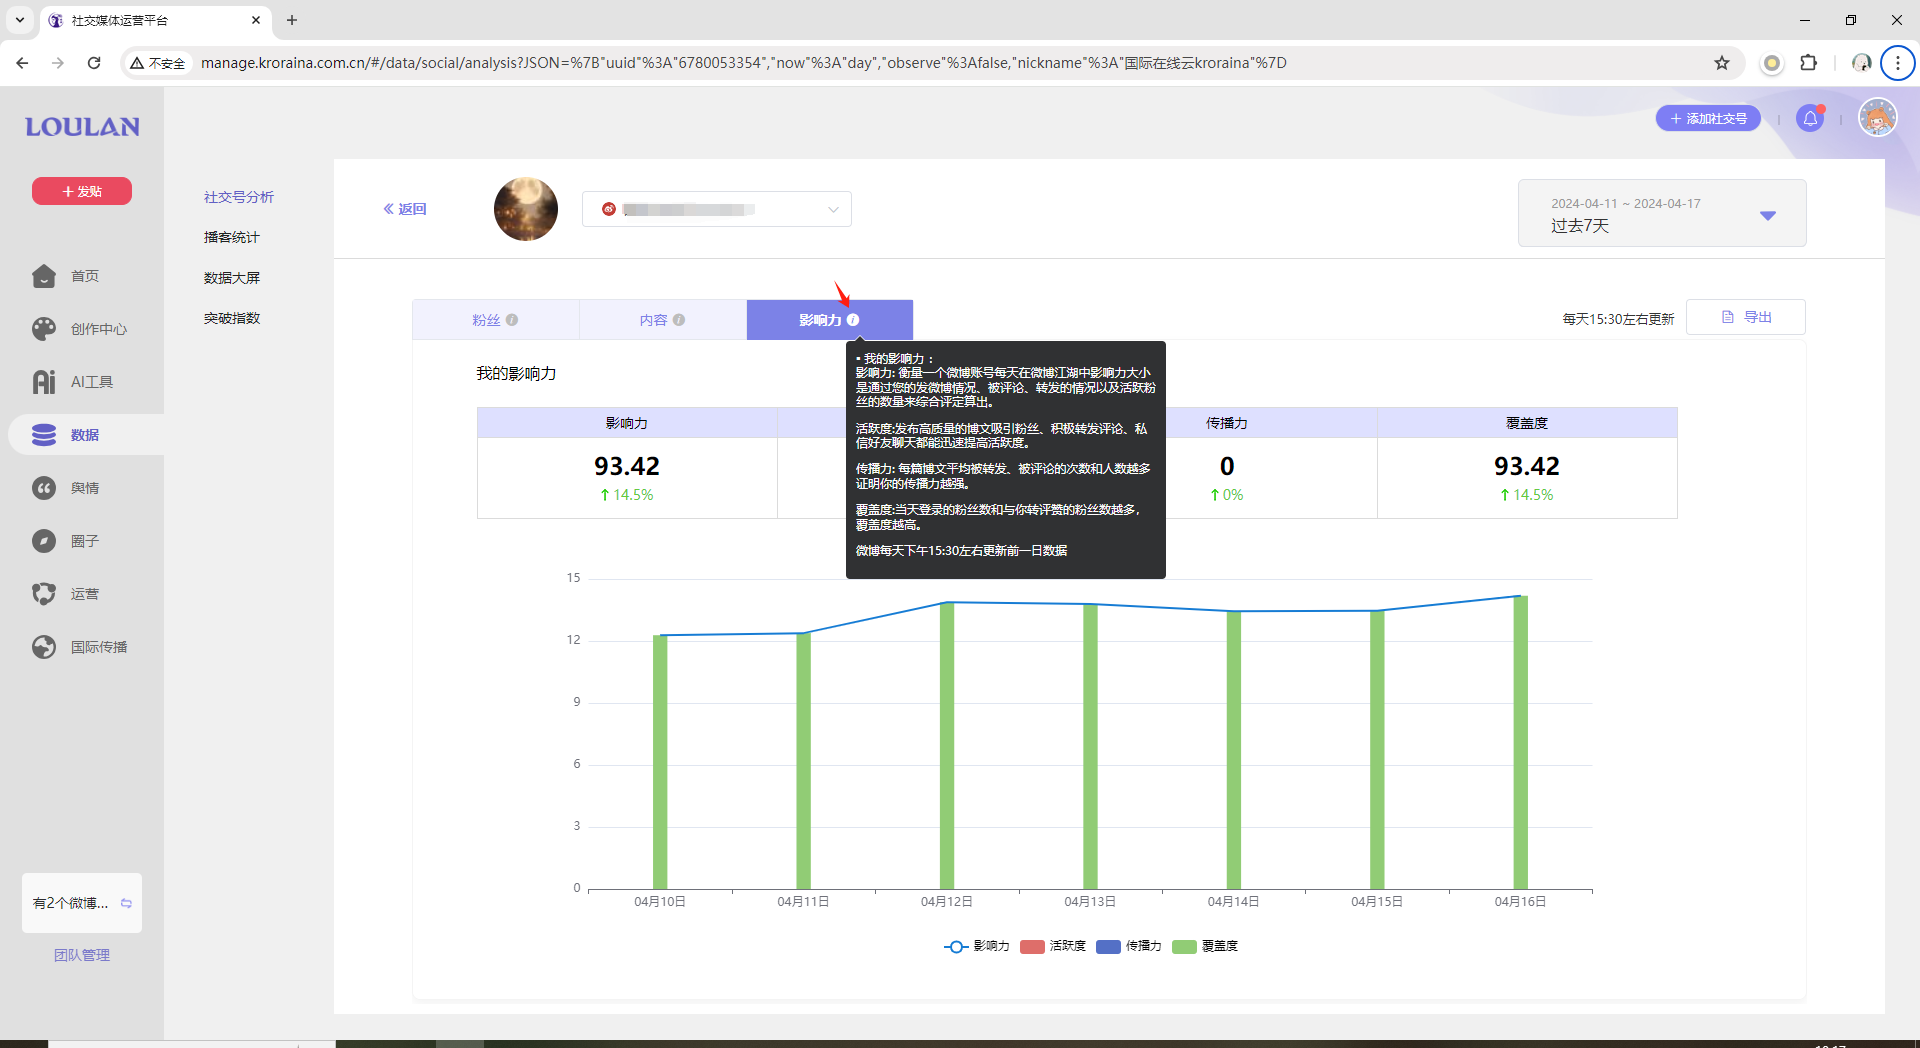Click the 04月10日 green bar
Image resolution: width=1920 pixels, height=1048 pixels.
pos(660,762)
